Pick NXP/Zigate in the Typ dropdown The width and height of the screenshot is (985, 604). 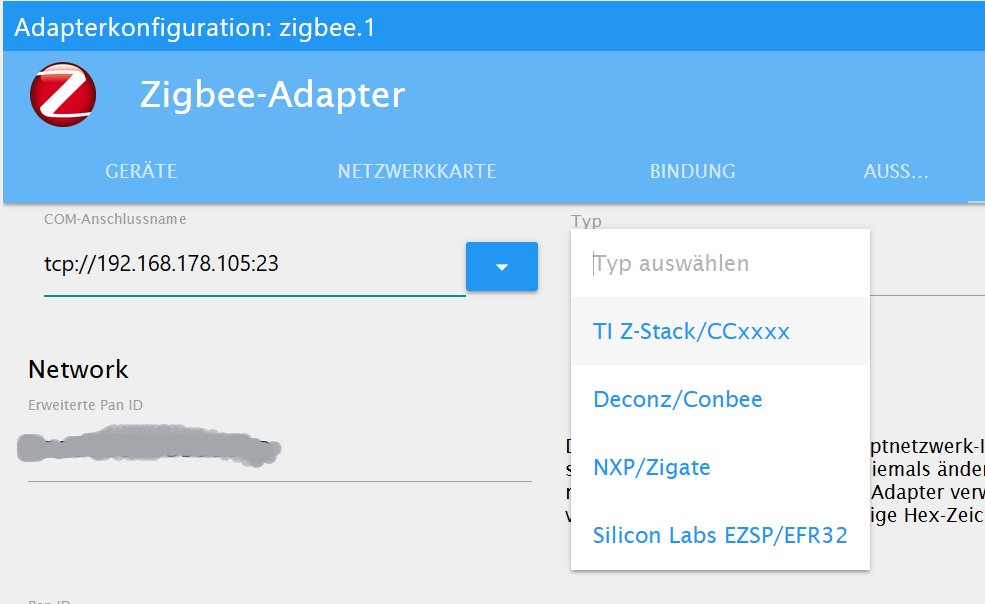[x=651, y=468]
